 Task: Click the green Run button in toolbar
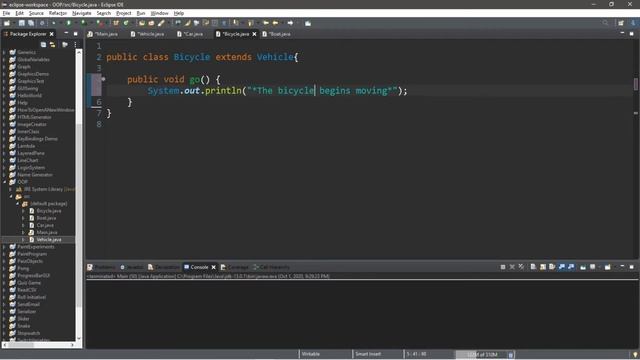[x=69, y=23]
